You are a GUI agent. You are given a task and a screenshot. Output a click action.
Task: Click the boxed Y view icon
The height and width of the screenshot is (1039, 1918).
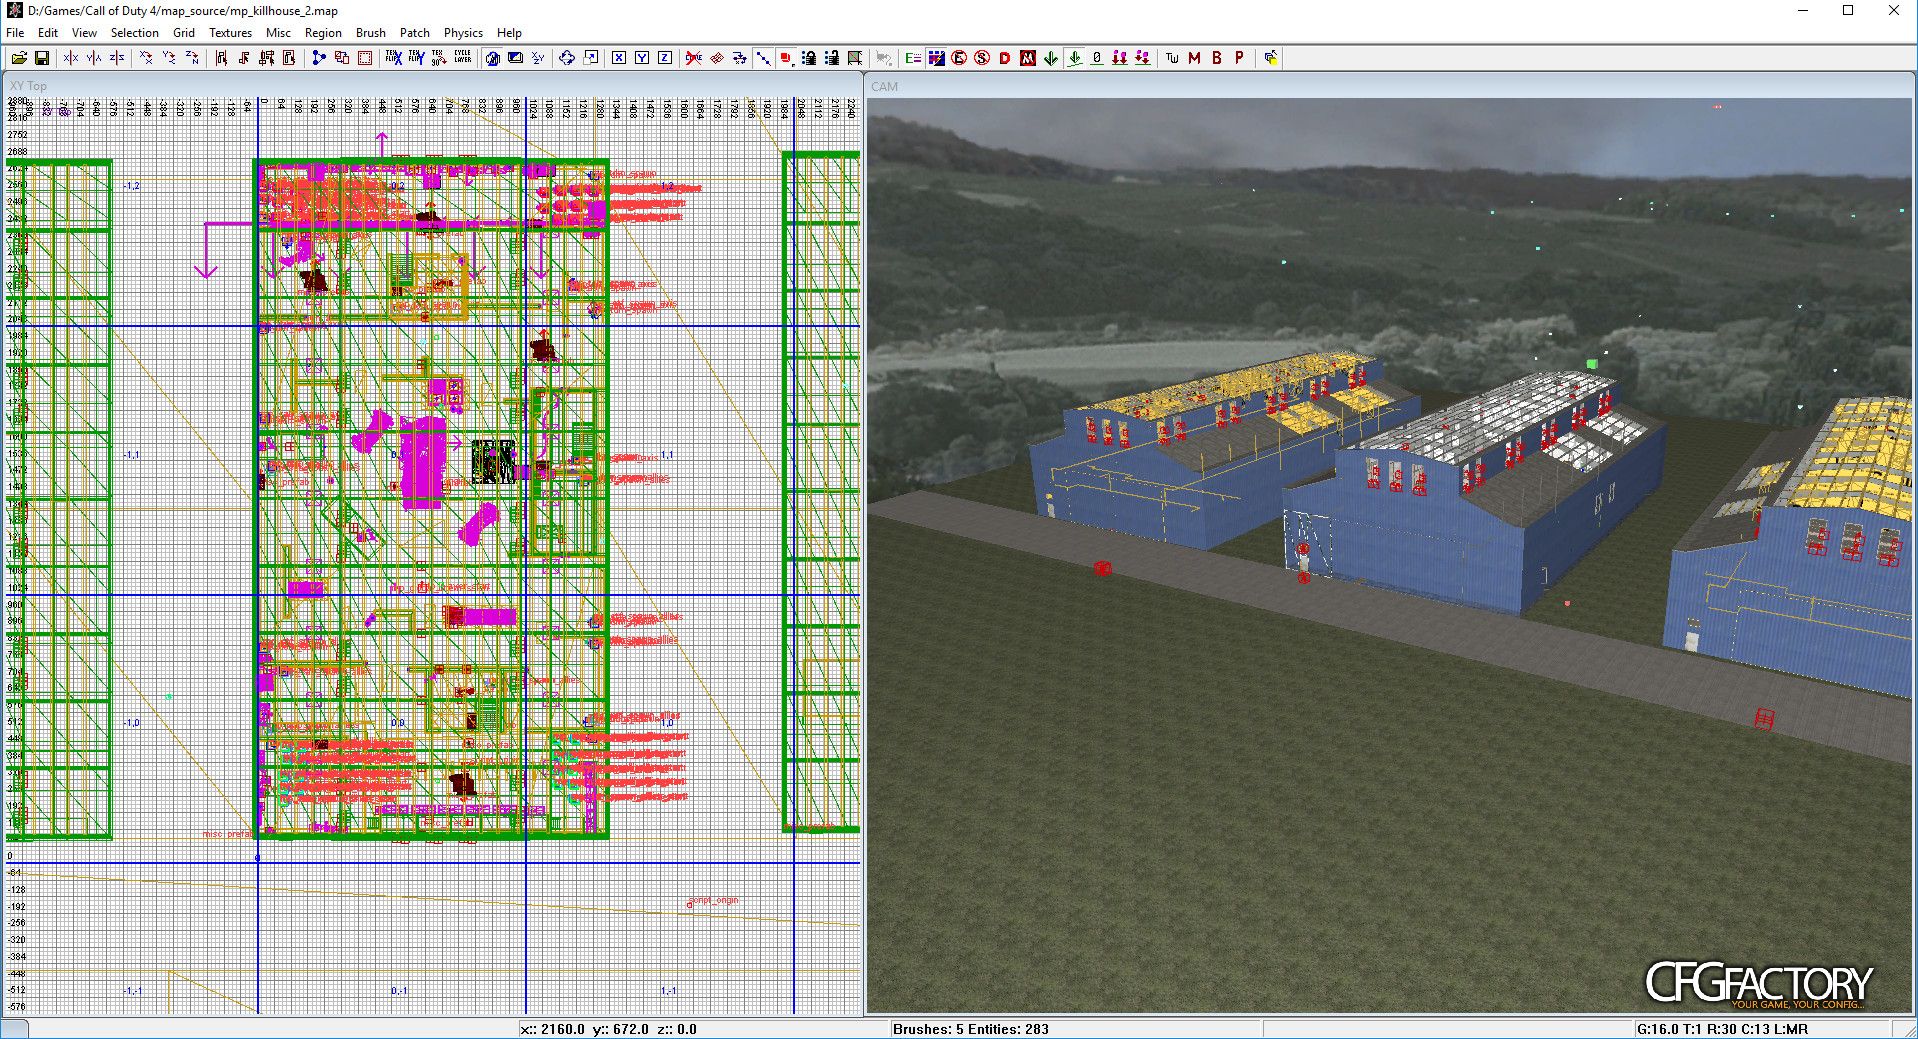(642, 58)
